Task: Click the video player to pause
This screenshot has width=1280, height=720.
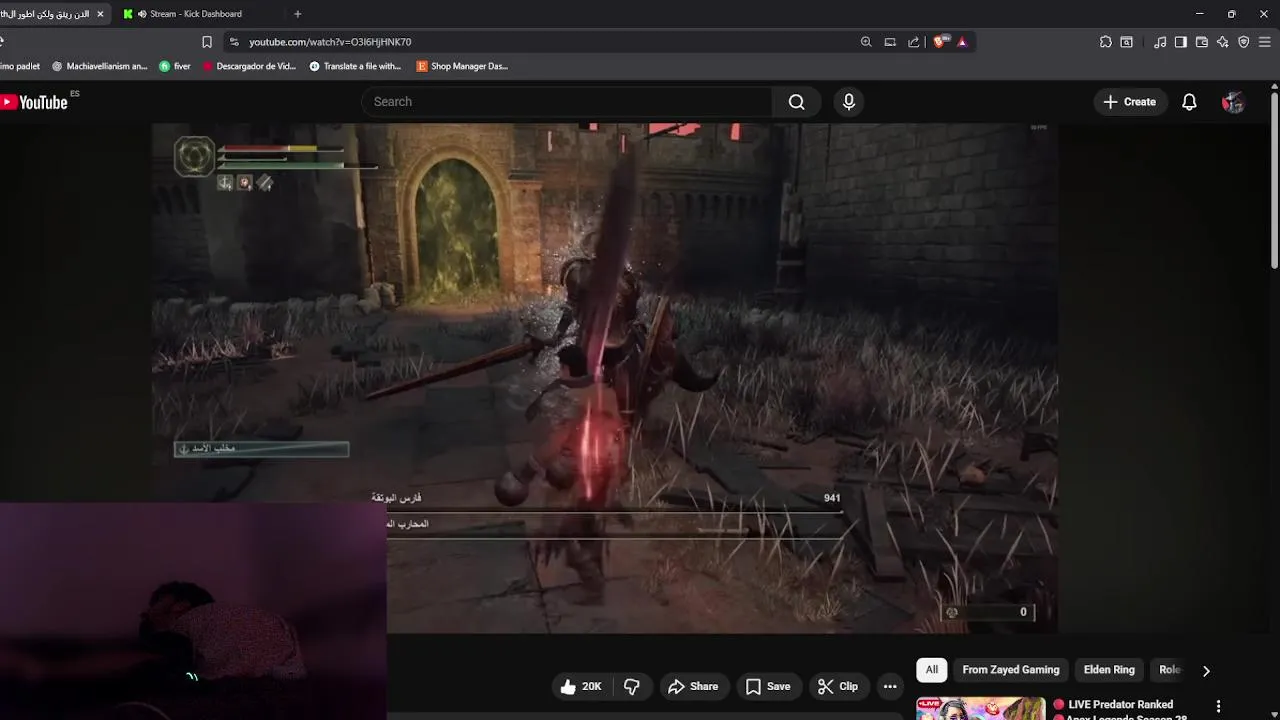Action: point(605,378)
